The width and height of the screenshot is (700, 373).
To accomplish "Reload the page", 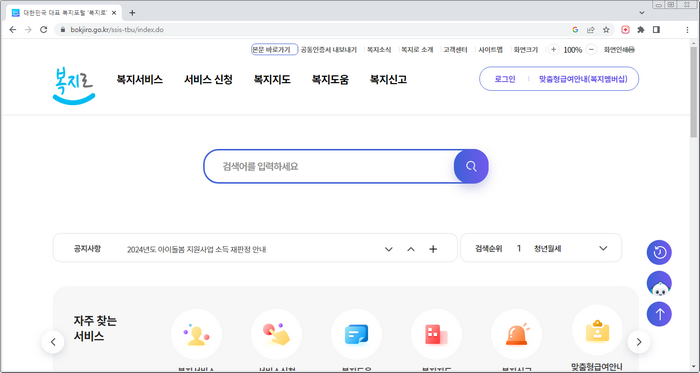I will click(x=43, y=29).
